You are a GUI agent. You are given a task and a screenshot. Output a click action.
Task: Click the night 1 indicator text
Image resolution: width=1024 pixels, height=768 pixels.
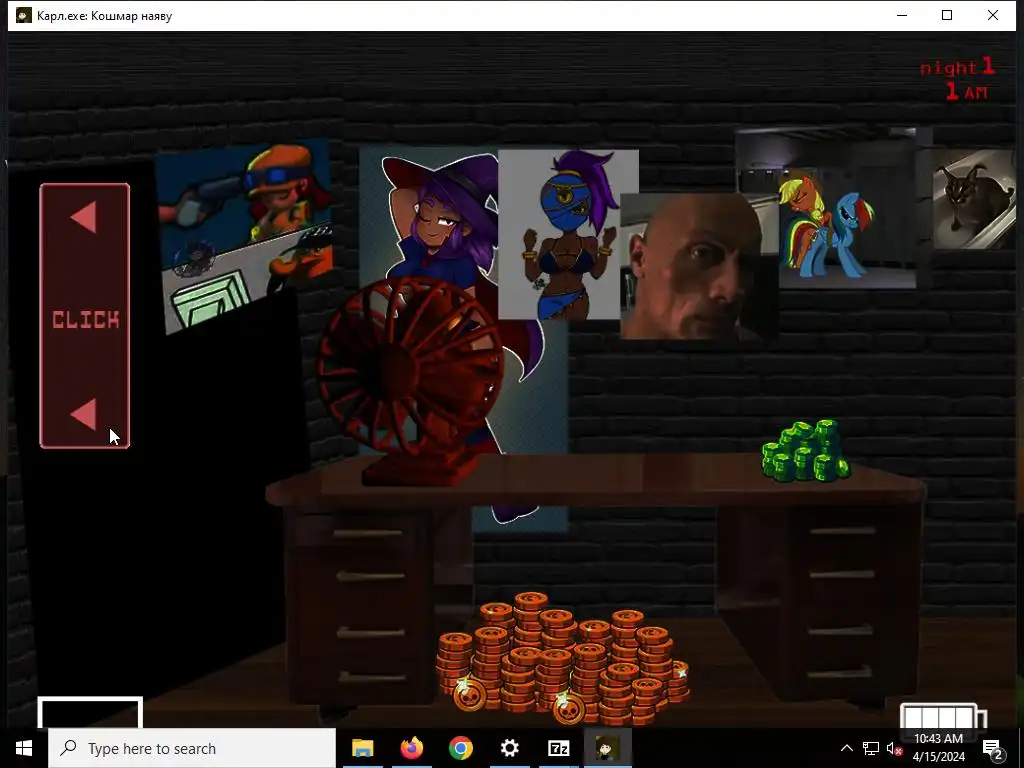coord(957,67)
